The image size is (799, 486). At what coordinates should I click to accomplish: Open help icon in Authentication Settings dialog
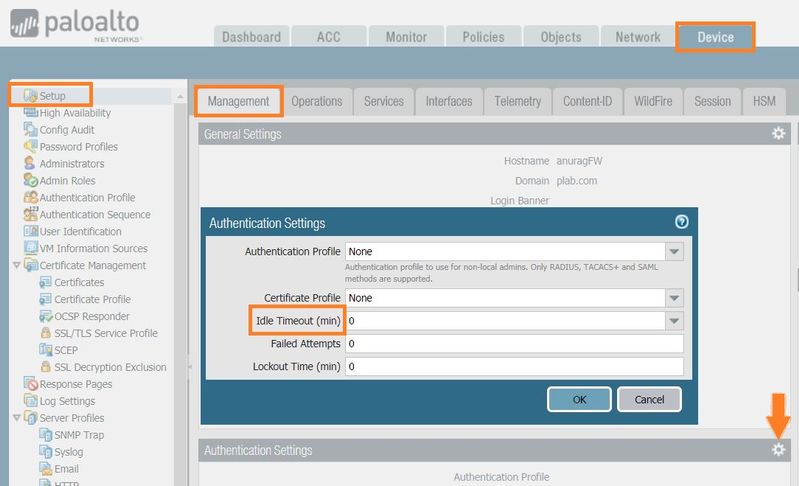[681, 222]
